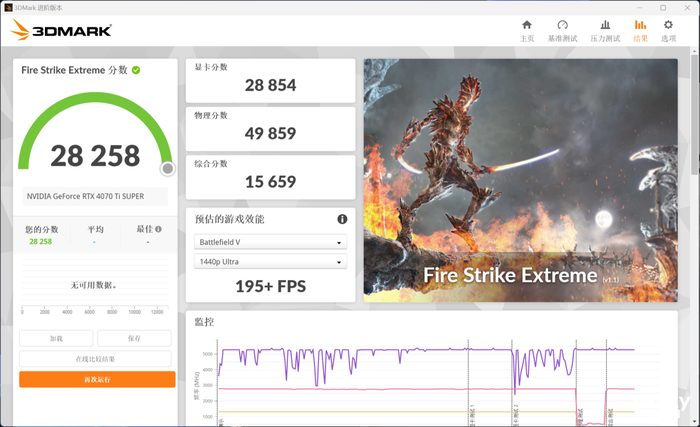Open the Results (结果) tab
This screenshot has width=700, height=427.
pos(640,31)
